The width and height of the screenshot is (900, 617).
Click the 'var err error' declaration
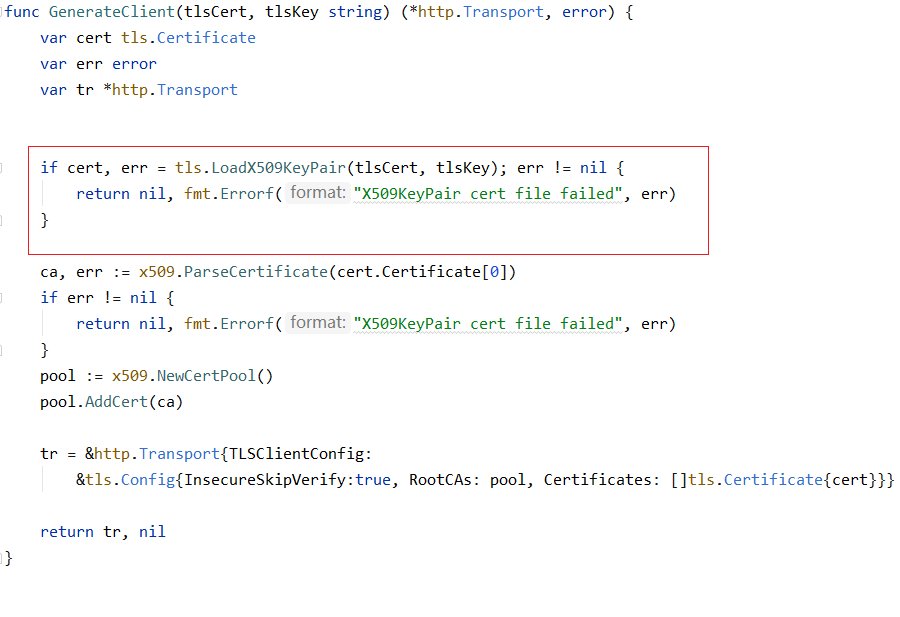[98, 64]
